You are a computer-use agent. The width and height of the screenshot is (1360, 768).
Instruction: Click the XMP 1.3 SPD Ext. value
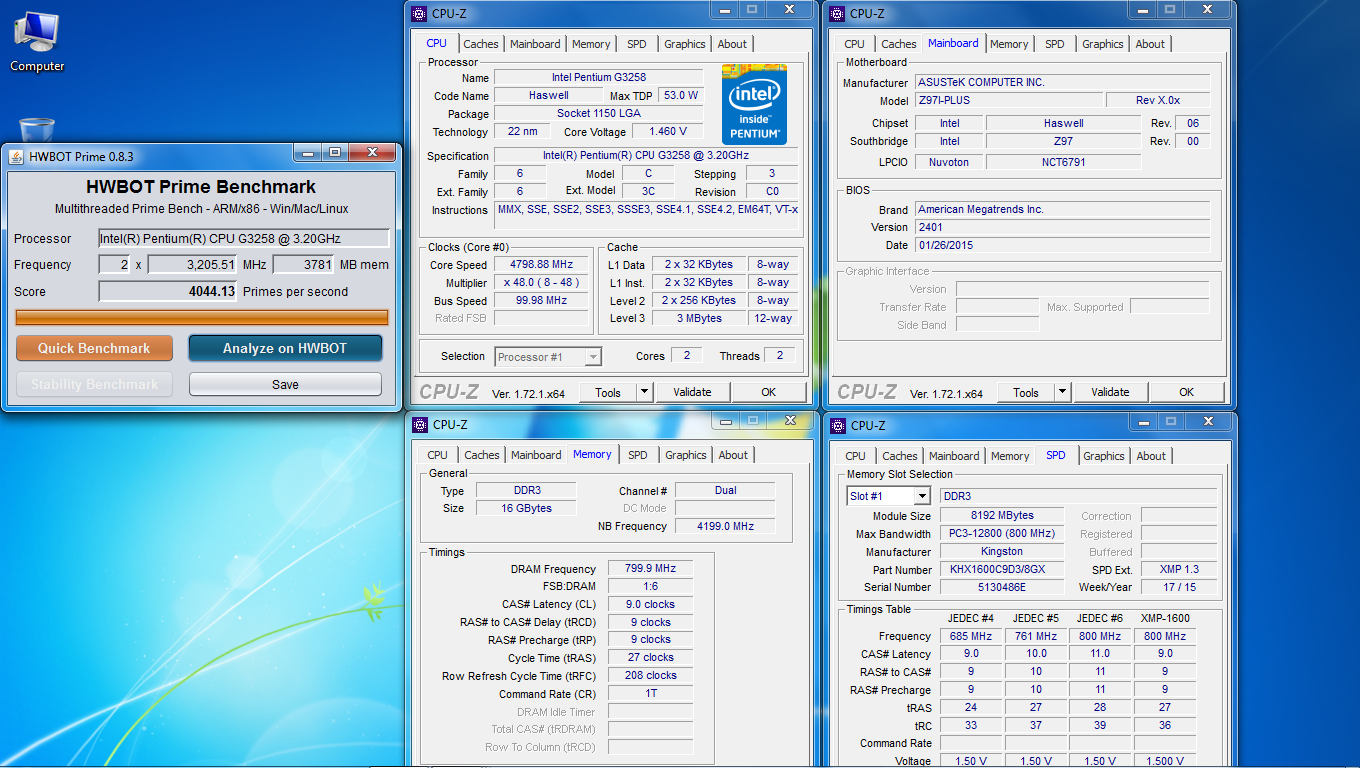pos(1179,569)
